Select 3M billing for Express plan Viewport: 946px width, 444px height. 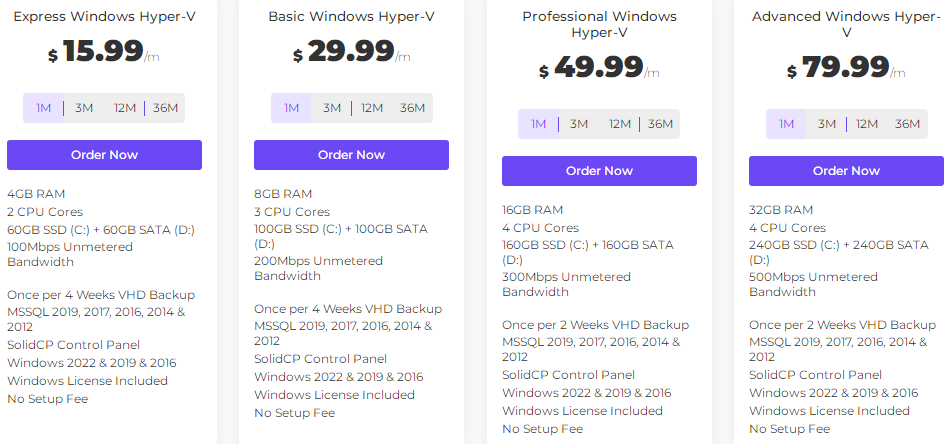[x=84, y=108]
